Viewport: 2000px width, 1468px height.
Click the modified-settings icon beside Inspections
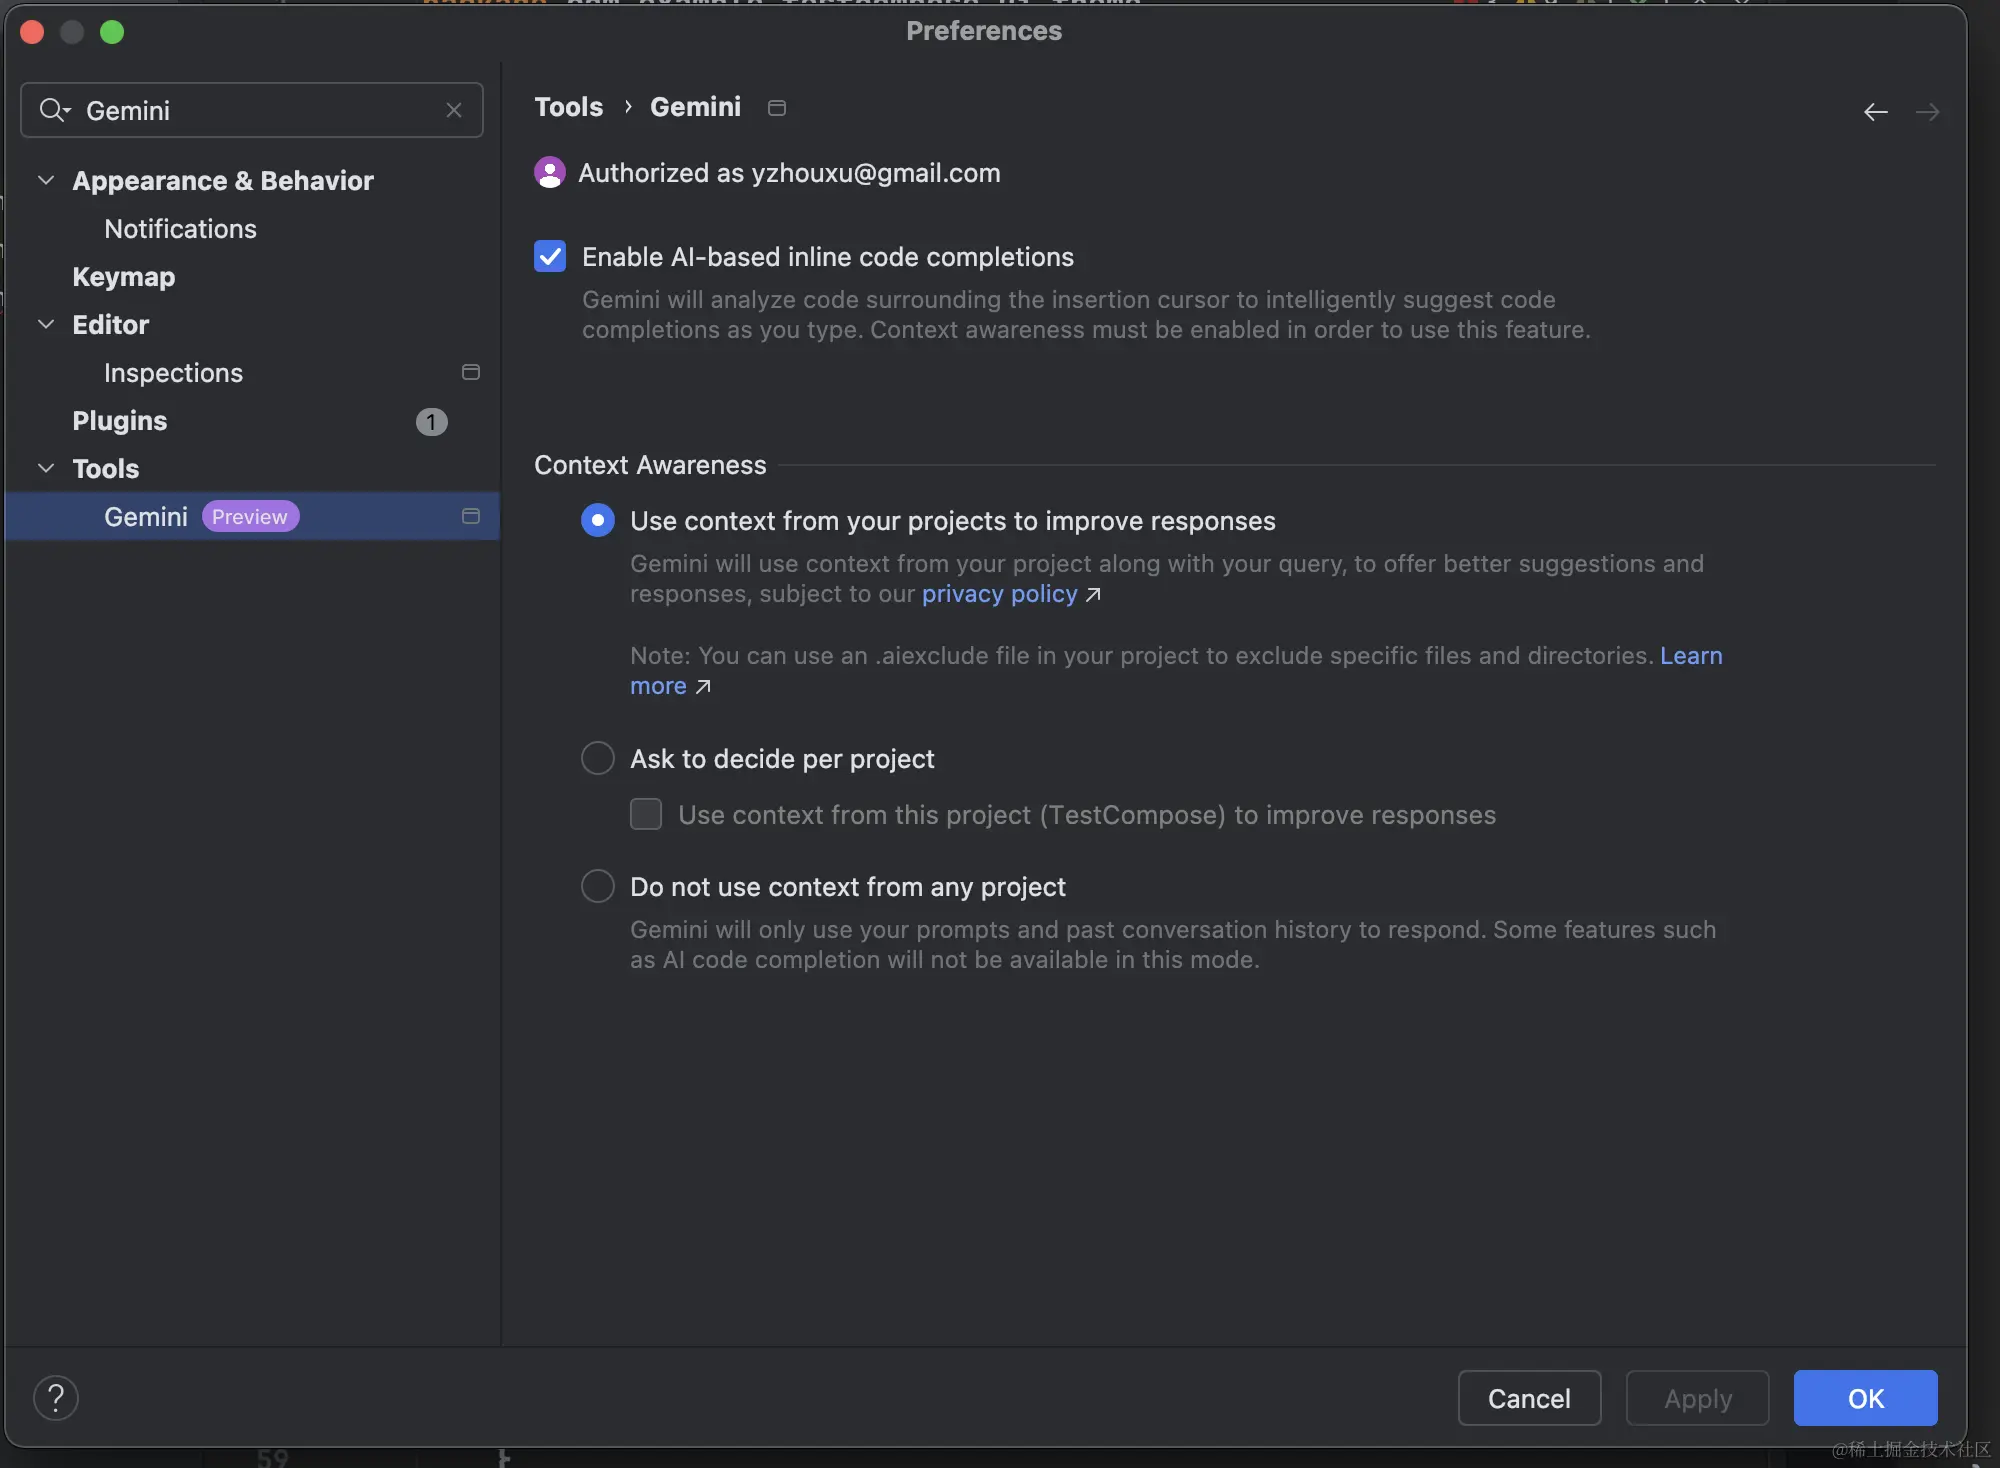[469, 372]
